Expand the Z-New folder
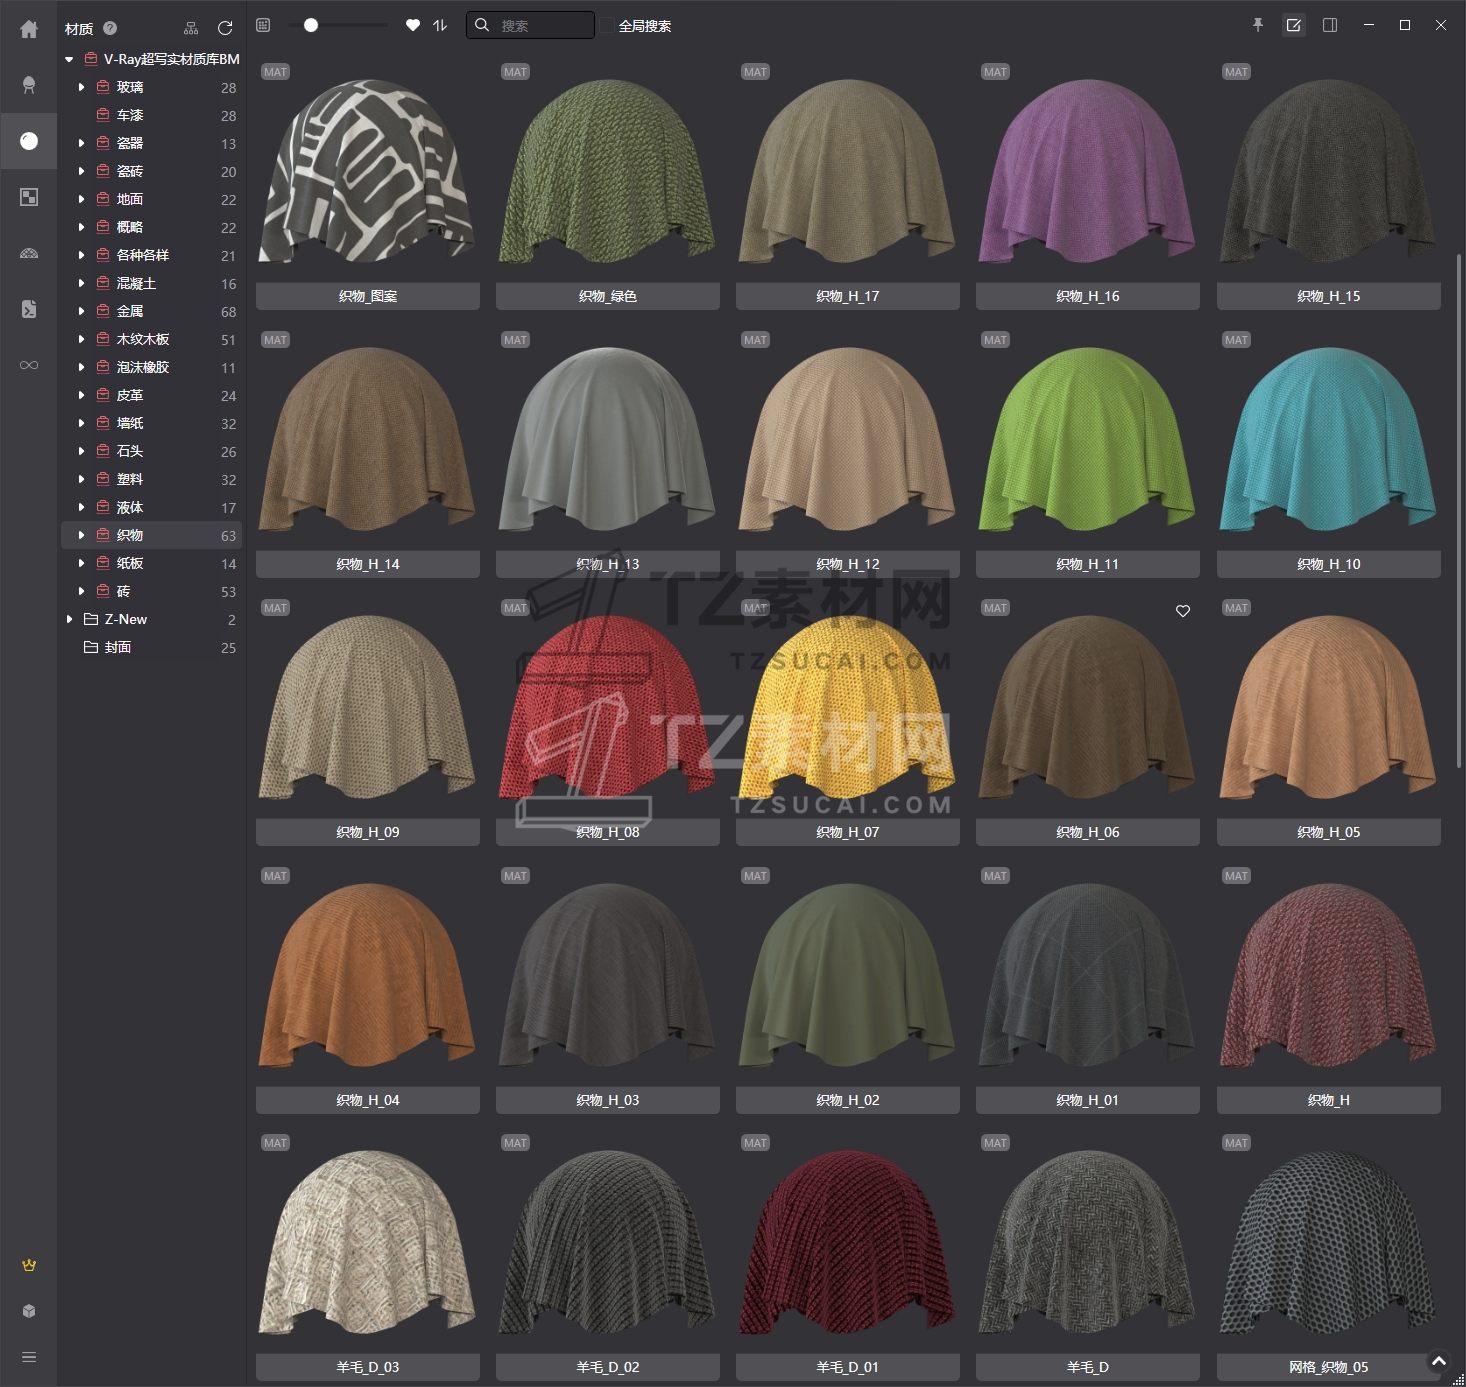This screenshot has height=1387, width=1466. tap(69, 619)
